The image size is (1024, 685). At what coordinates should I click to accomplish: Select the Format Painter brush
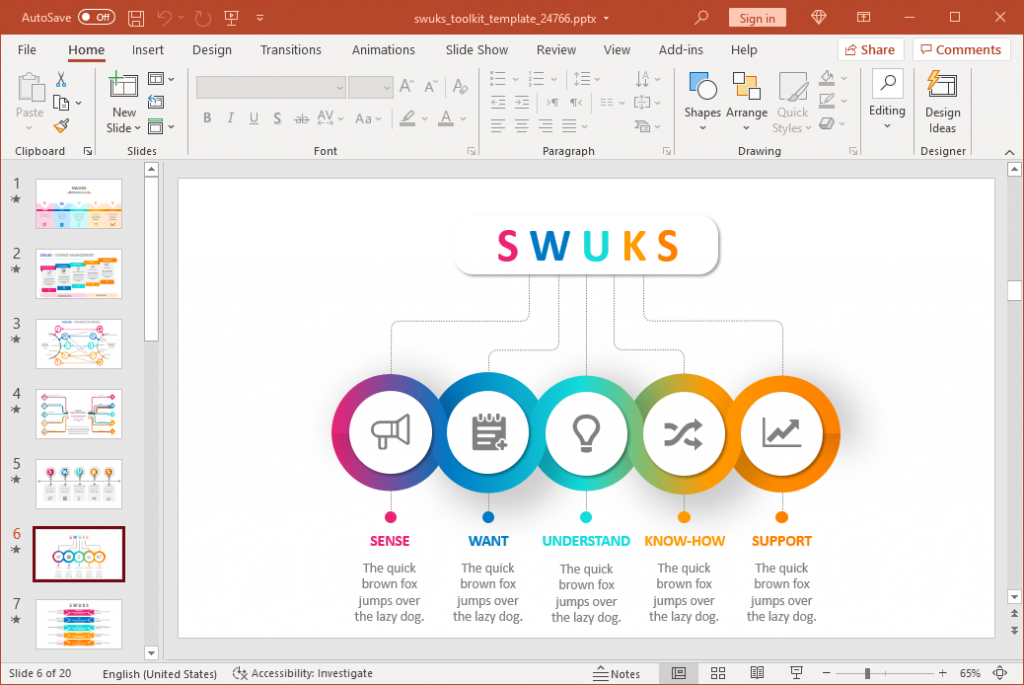tap(61, 125)
